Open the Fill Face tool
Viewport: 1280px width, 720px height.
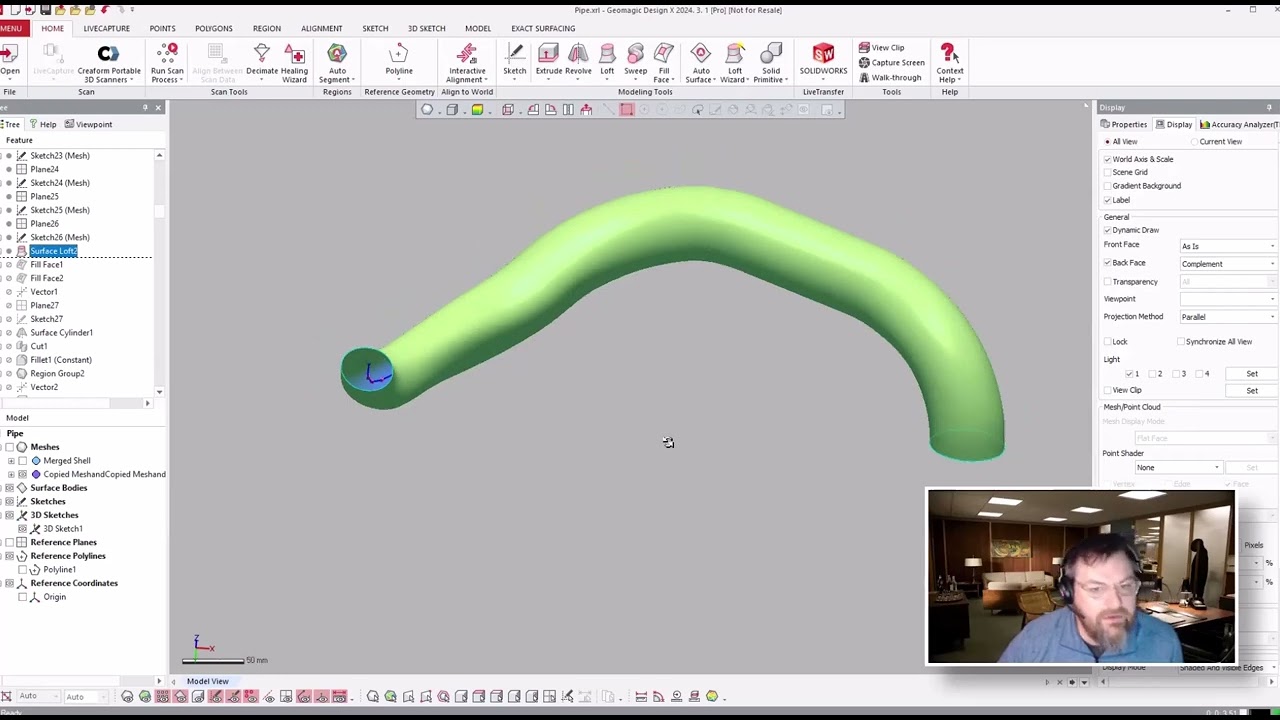point(664,61)
